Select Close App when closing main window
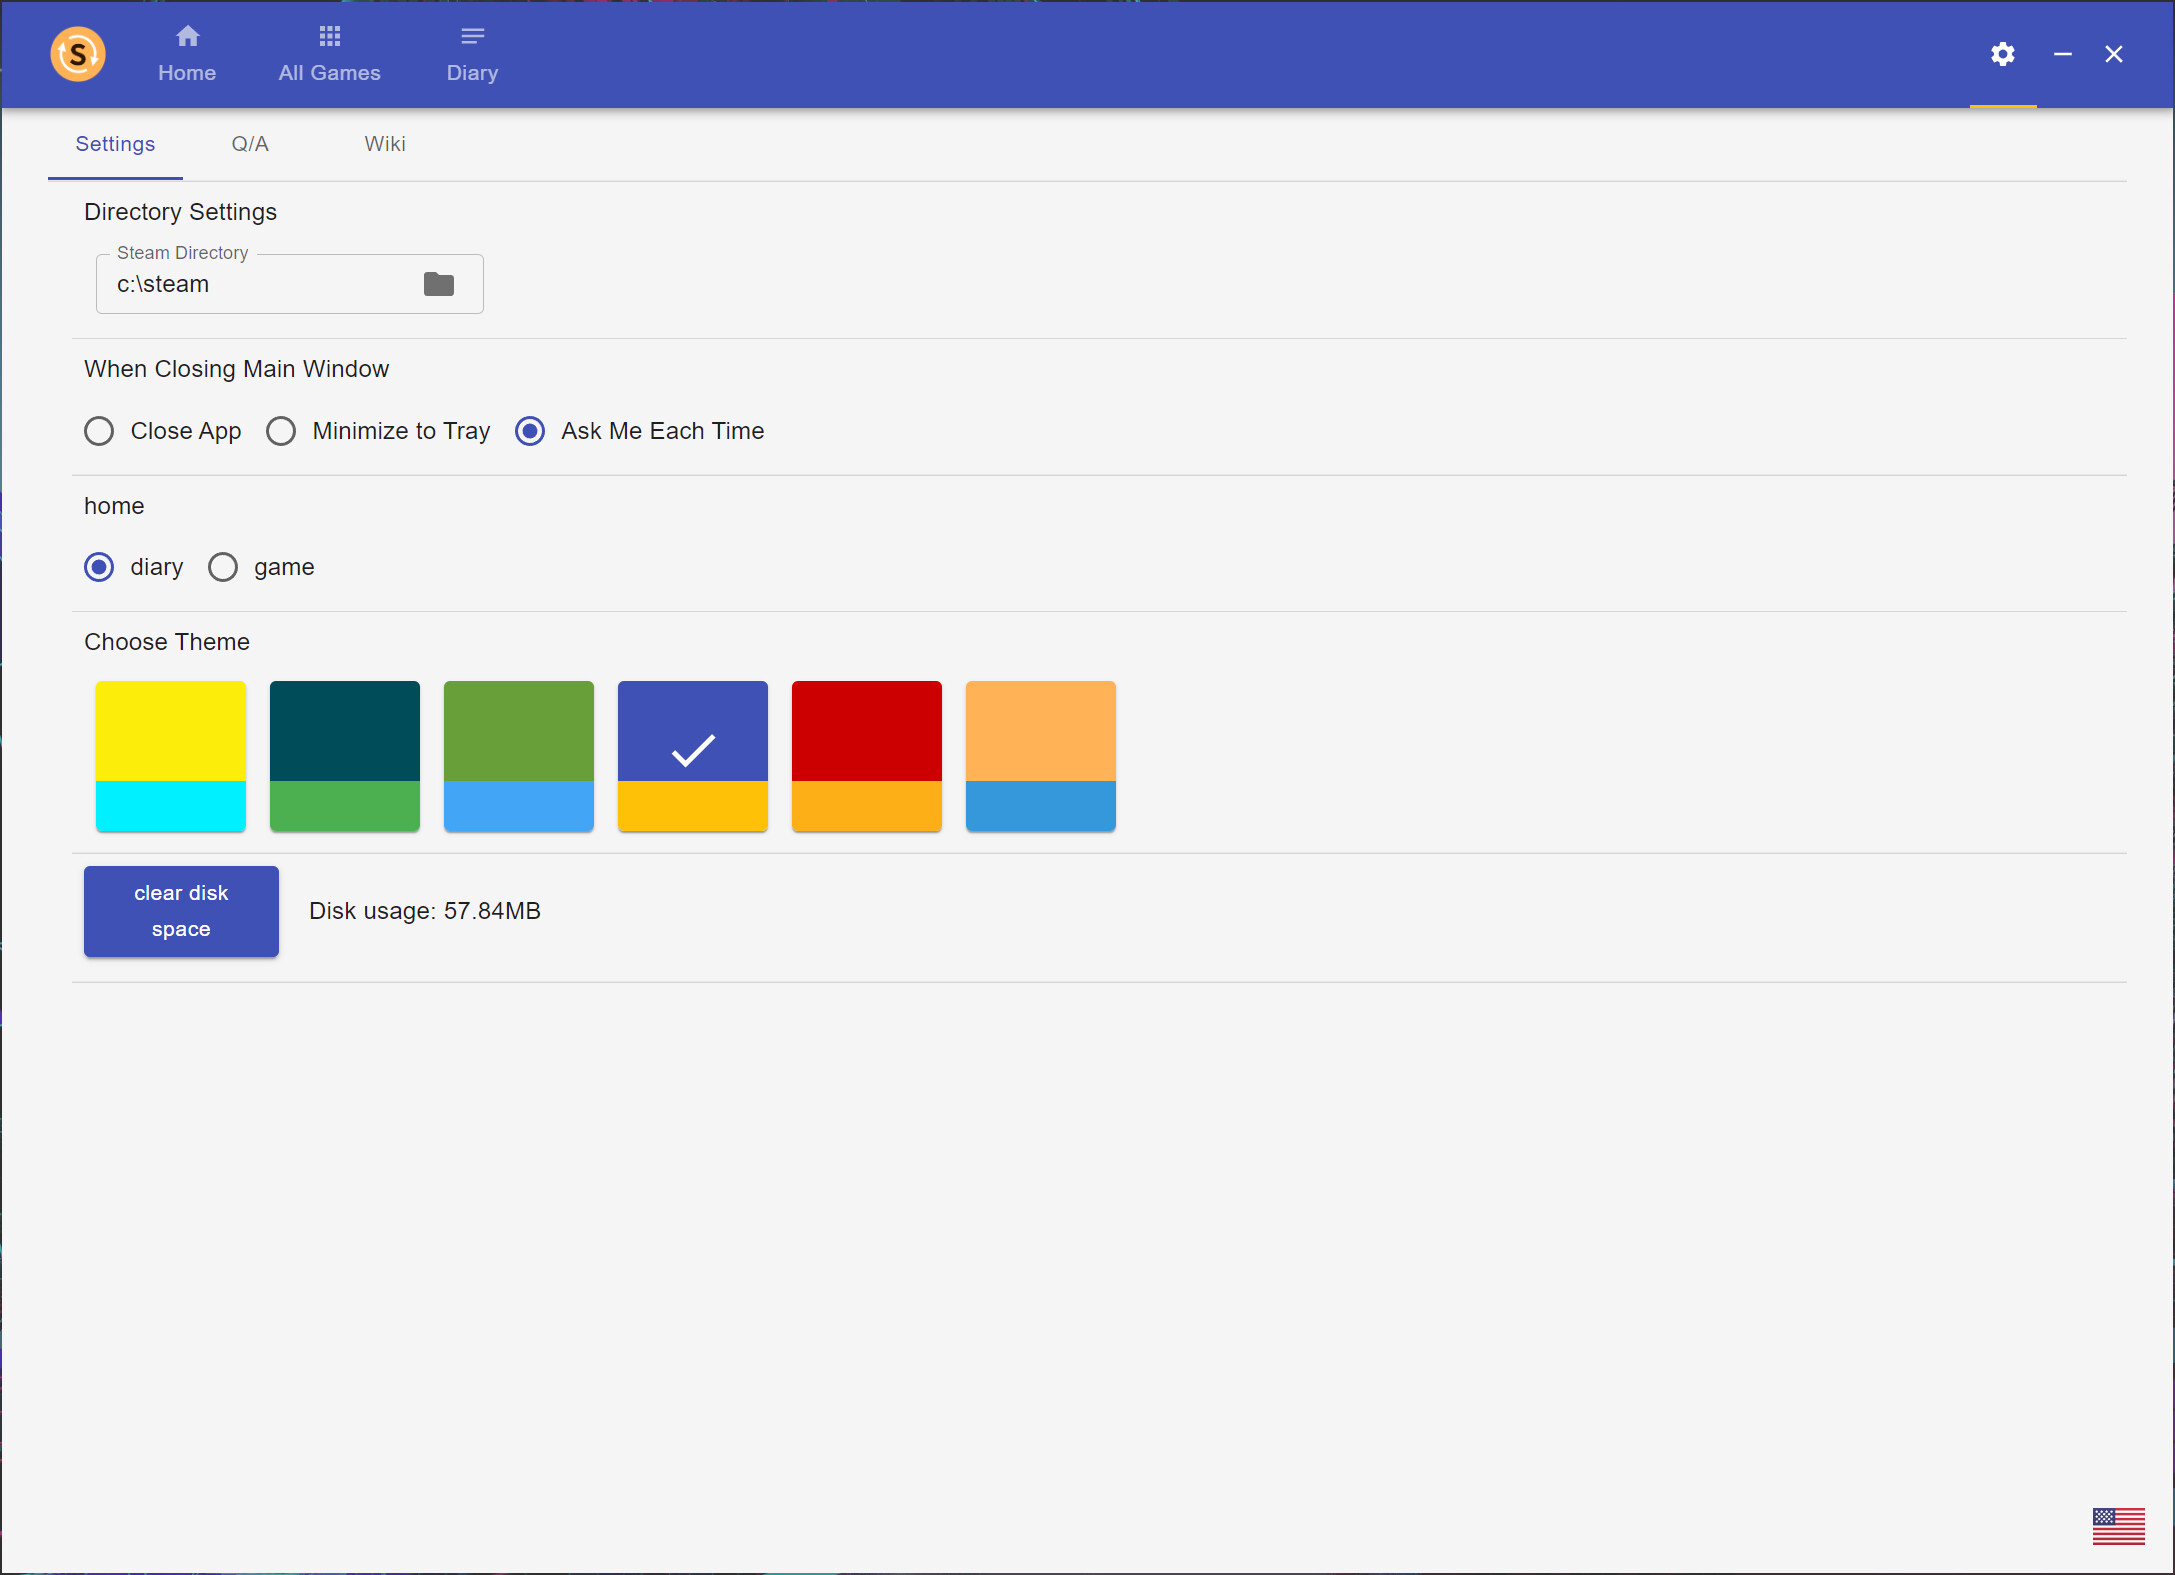The width and height of the screenshot is (2175, 1575). click(99, 431)
